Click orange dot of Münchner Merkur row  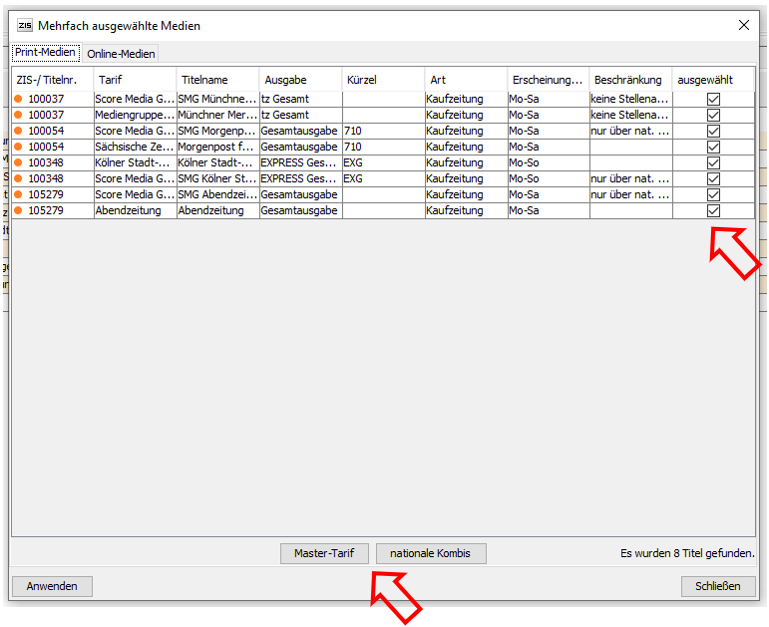pyautogui.click(x=19, y=115)
